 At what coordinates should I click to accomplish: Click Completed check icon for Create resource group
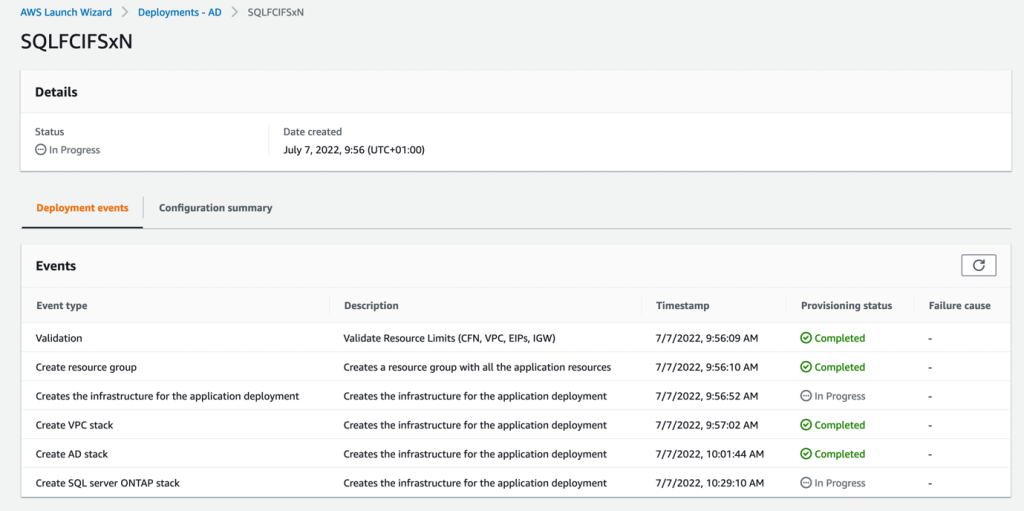click(x=806, y=367)
